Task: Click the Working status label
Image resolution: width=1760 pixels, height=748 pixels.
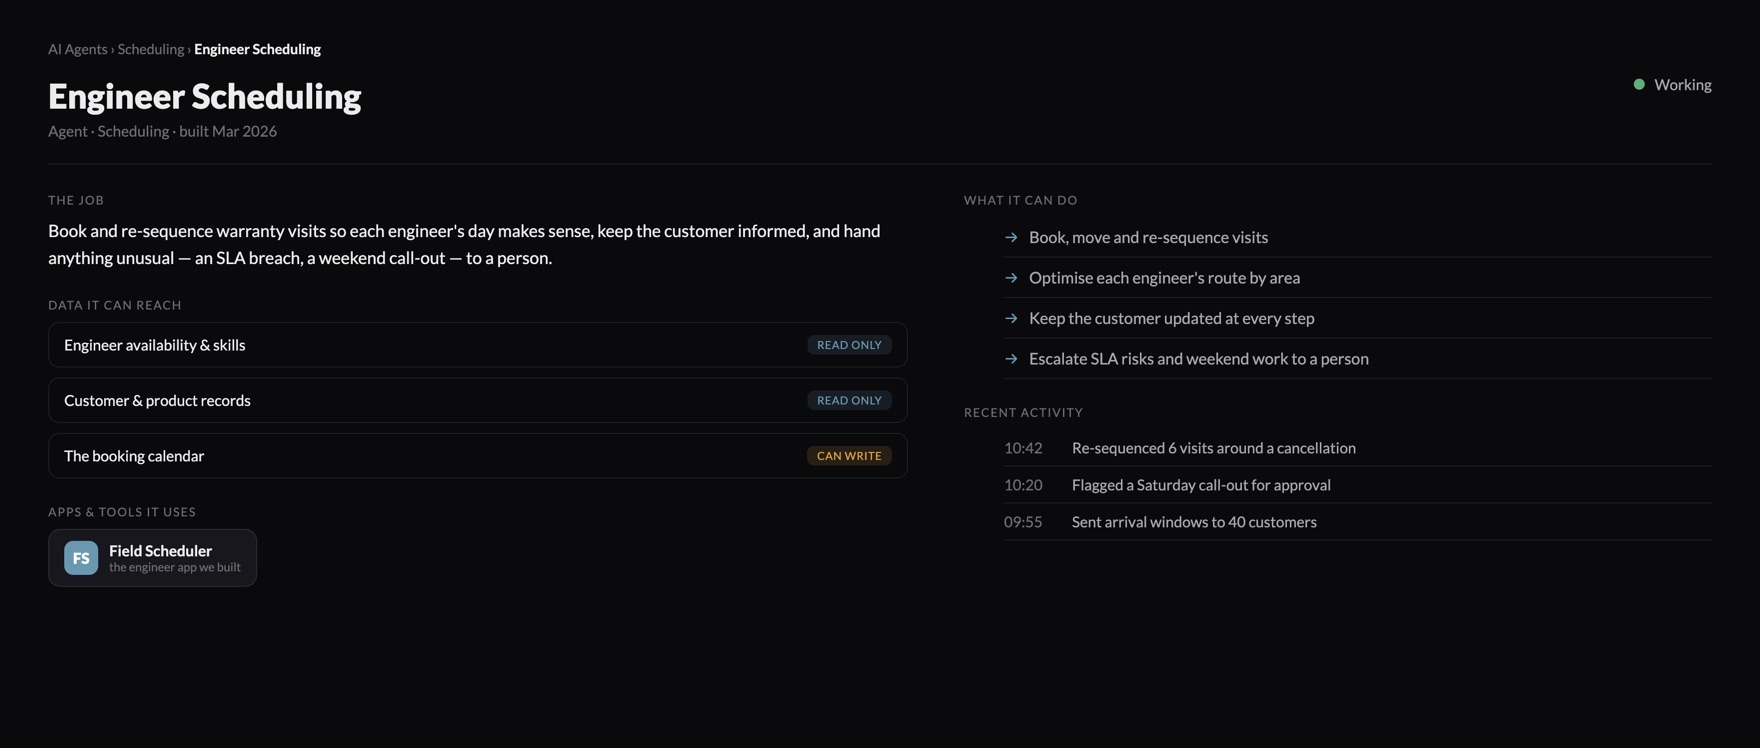Action: point(1683,85)
